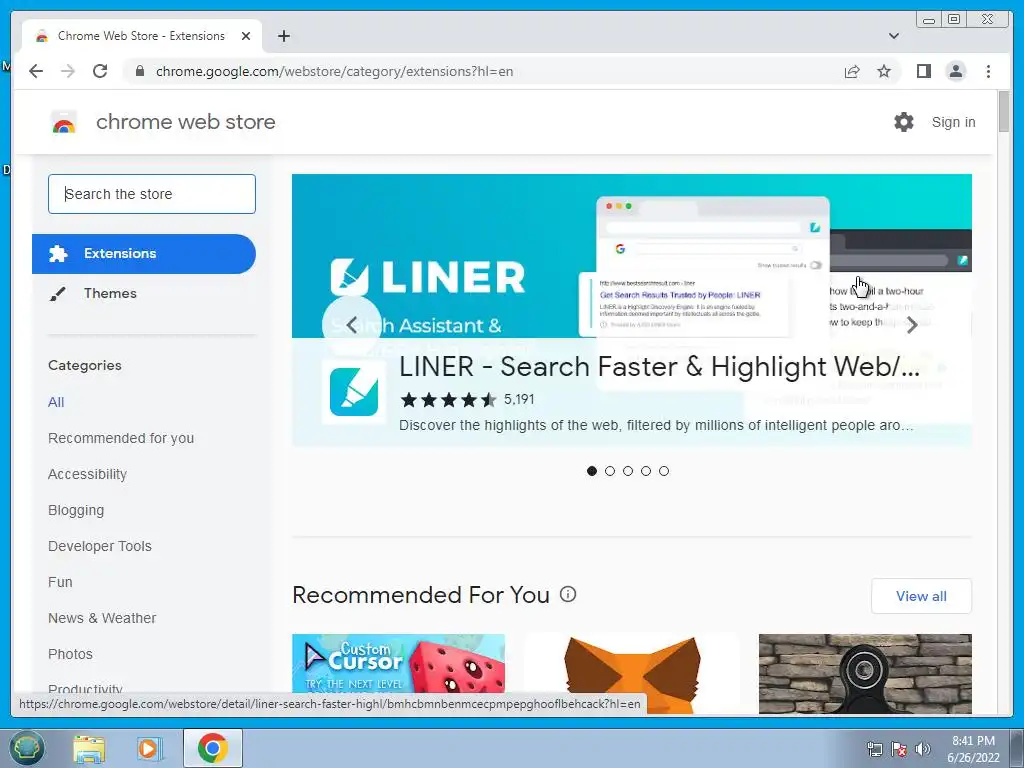The width and height of the screenshot is (1024, 768).
Task: Click the LINER star rating
Action: tap(448, 400)
